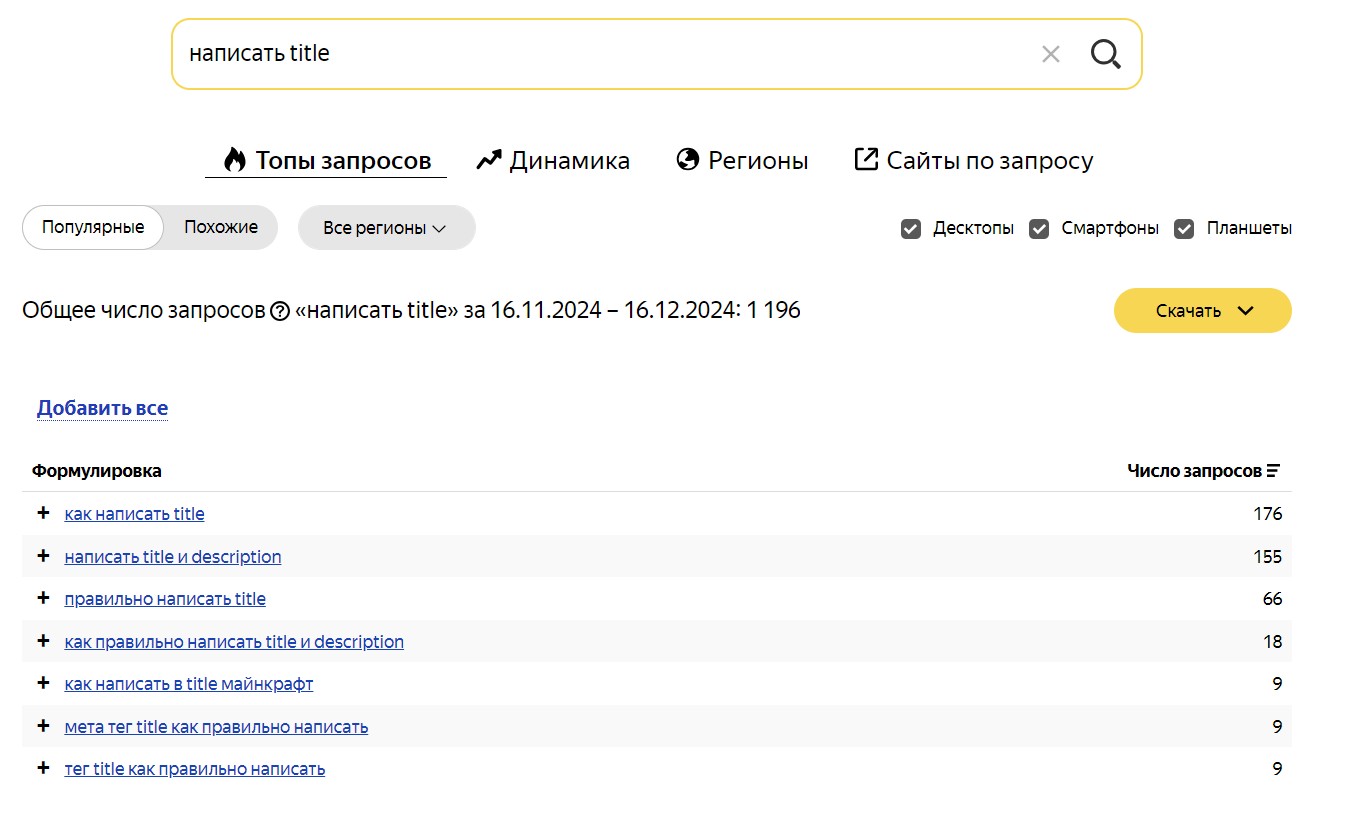
Task: Open the Динамика tab
Action: pyautogui.click(x=553, y=160)
